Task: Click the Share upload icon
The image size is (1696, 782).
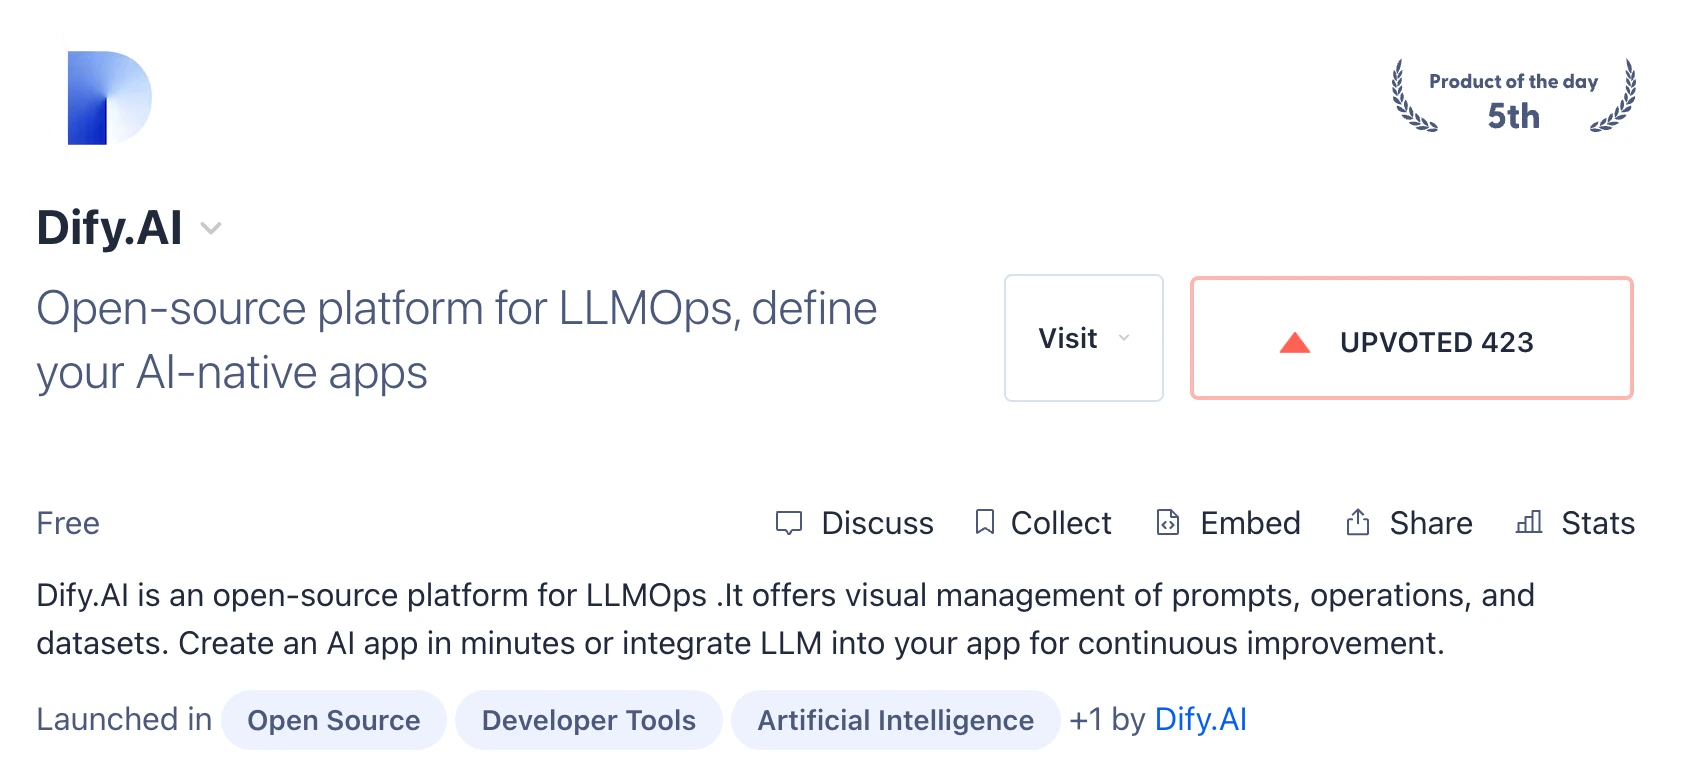Action: (1357, 522)
